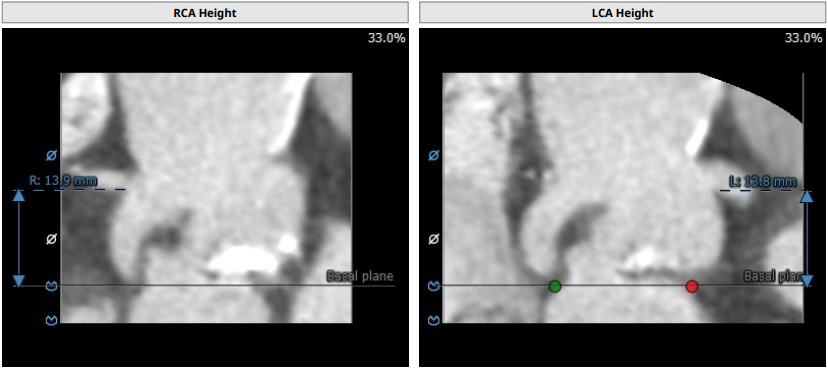
Task: Select the RCA Height panel title bar
Action: pos(205,13)
